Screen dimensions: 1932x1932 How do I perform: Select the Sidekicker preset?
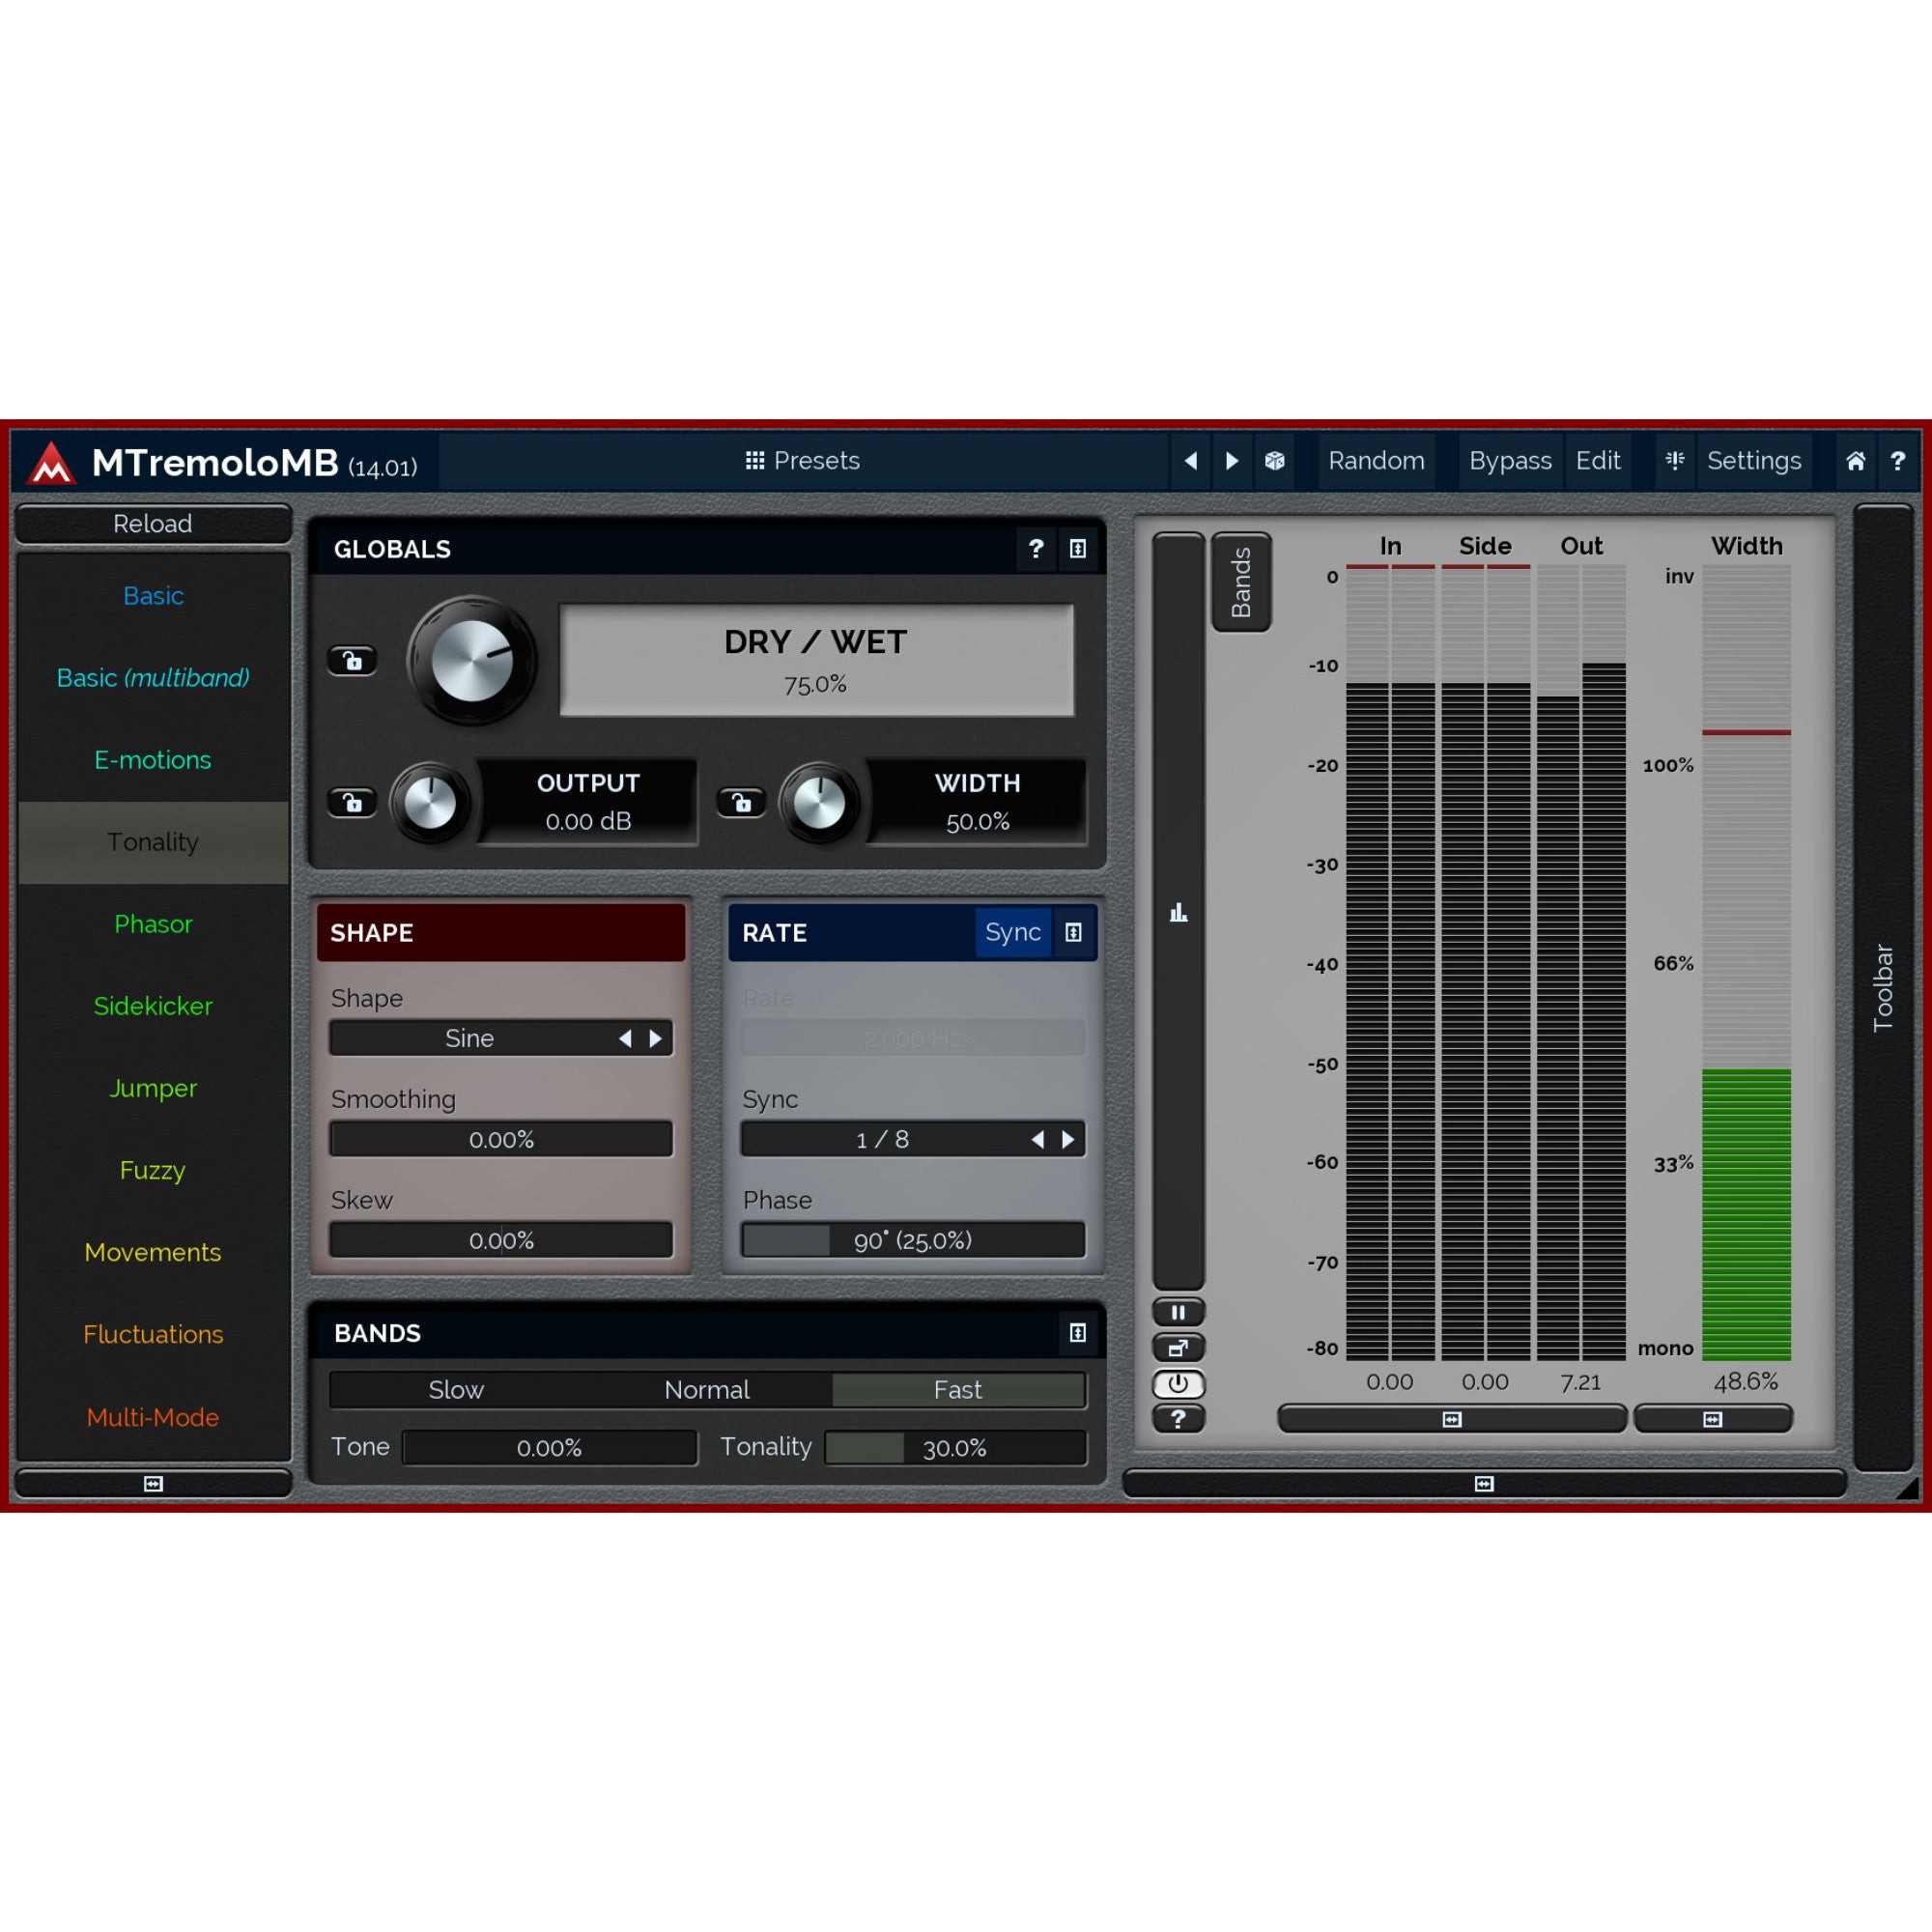(x=153, y=1006)
